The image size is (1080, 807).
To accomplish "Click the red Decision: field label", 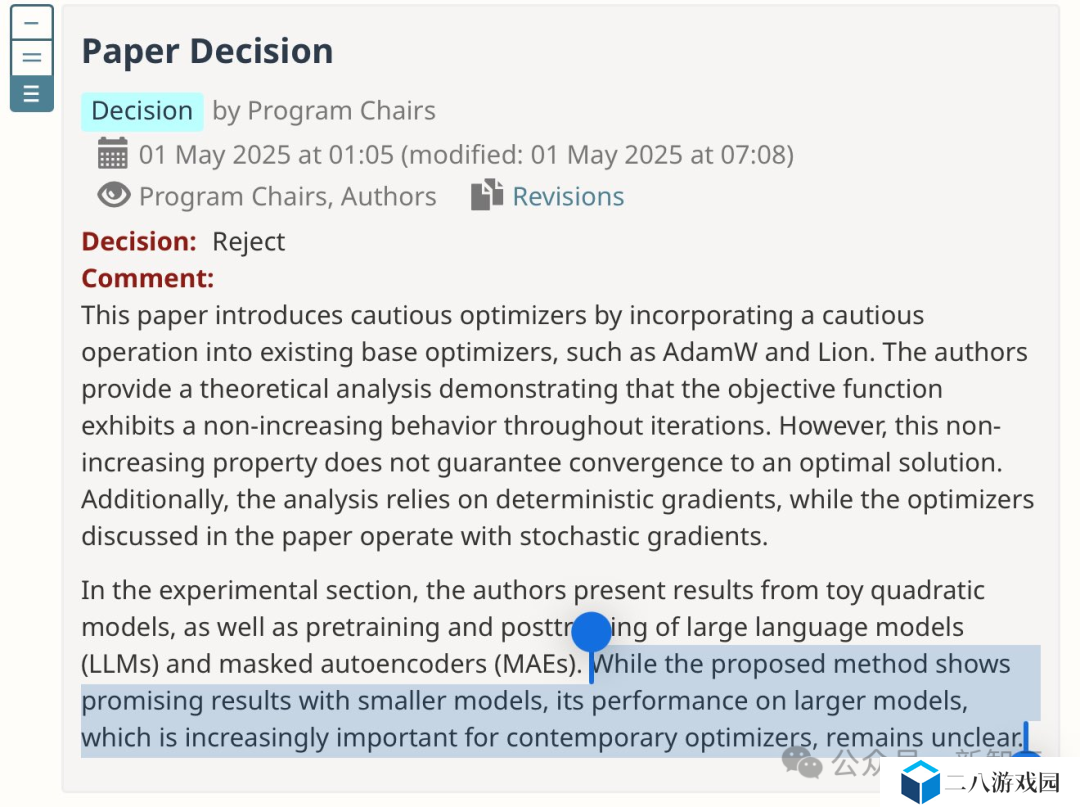I will [139, 242].
